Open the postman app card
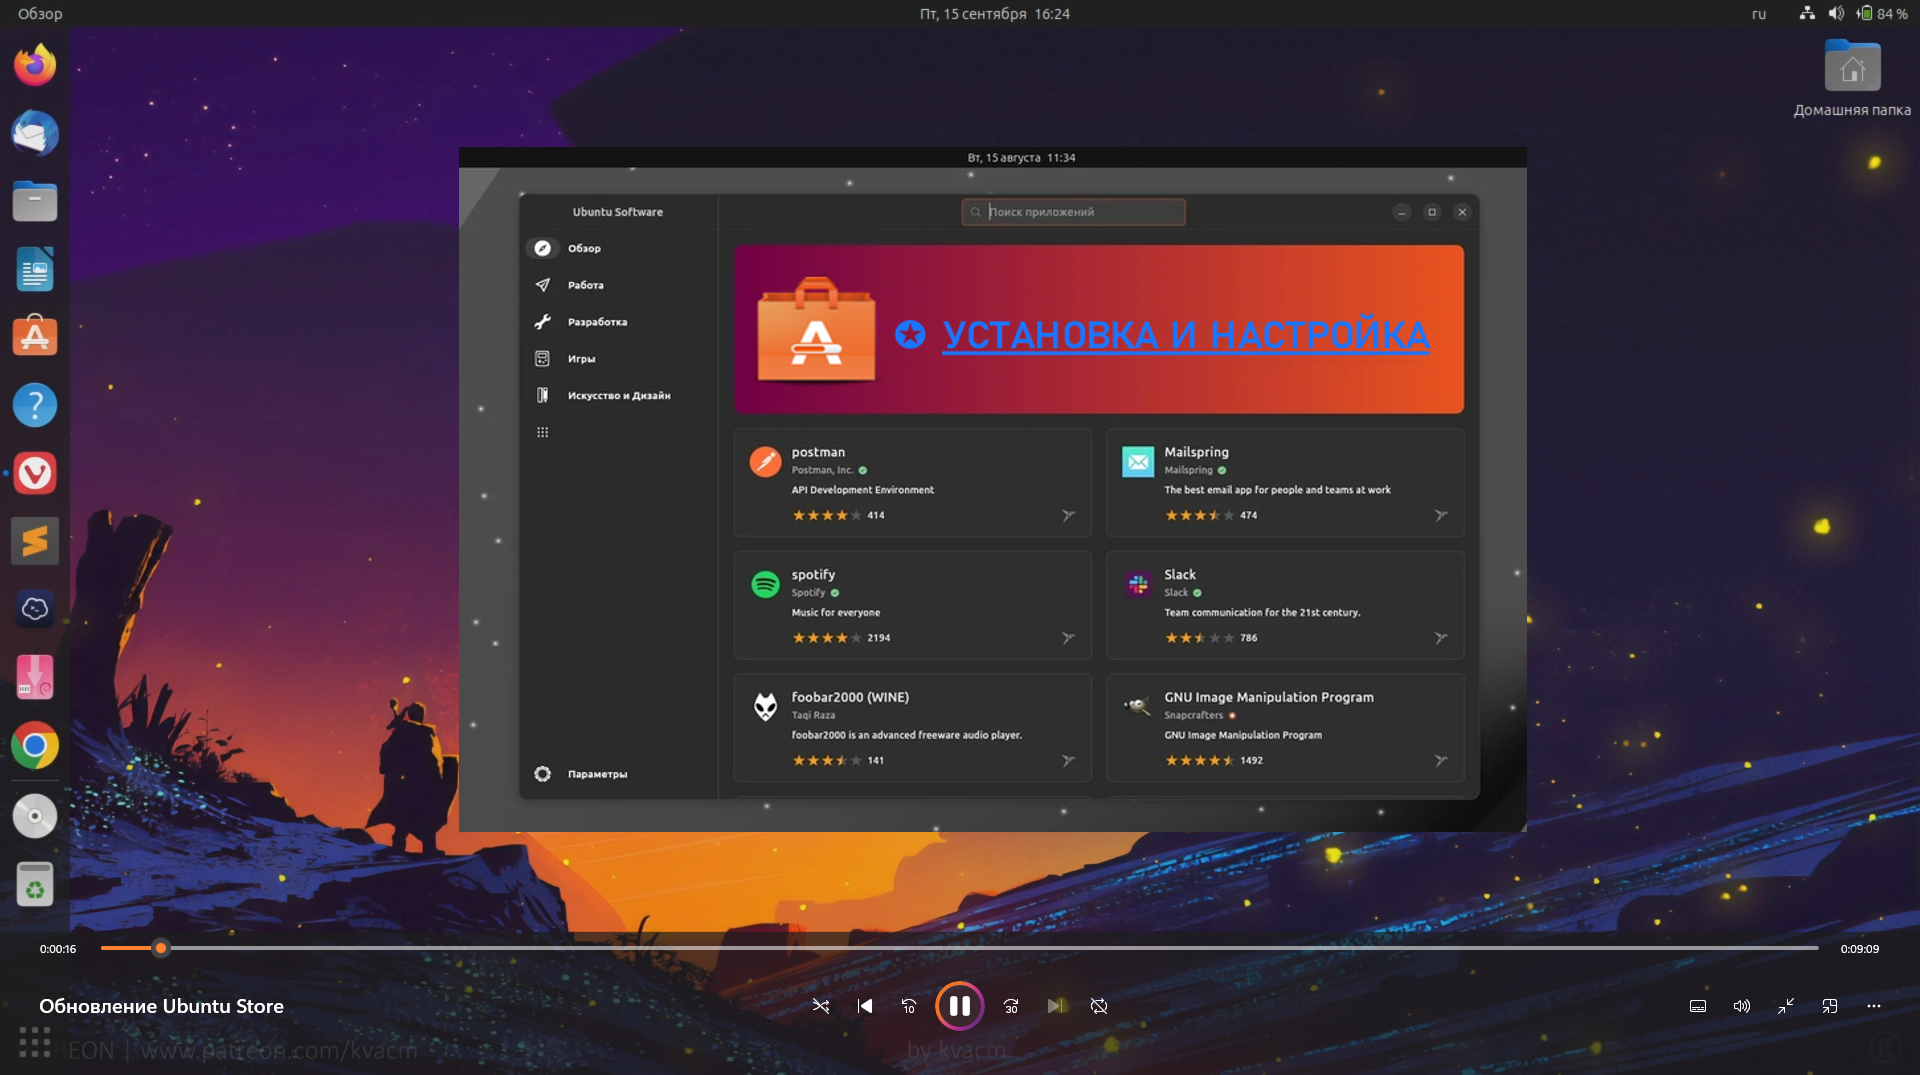Image resolution: width=1920 pixels, height=1075 pixels. [x=912, y=483]
